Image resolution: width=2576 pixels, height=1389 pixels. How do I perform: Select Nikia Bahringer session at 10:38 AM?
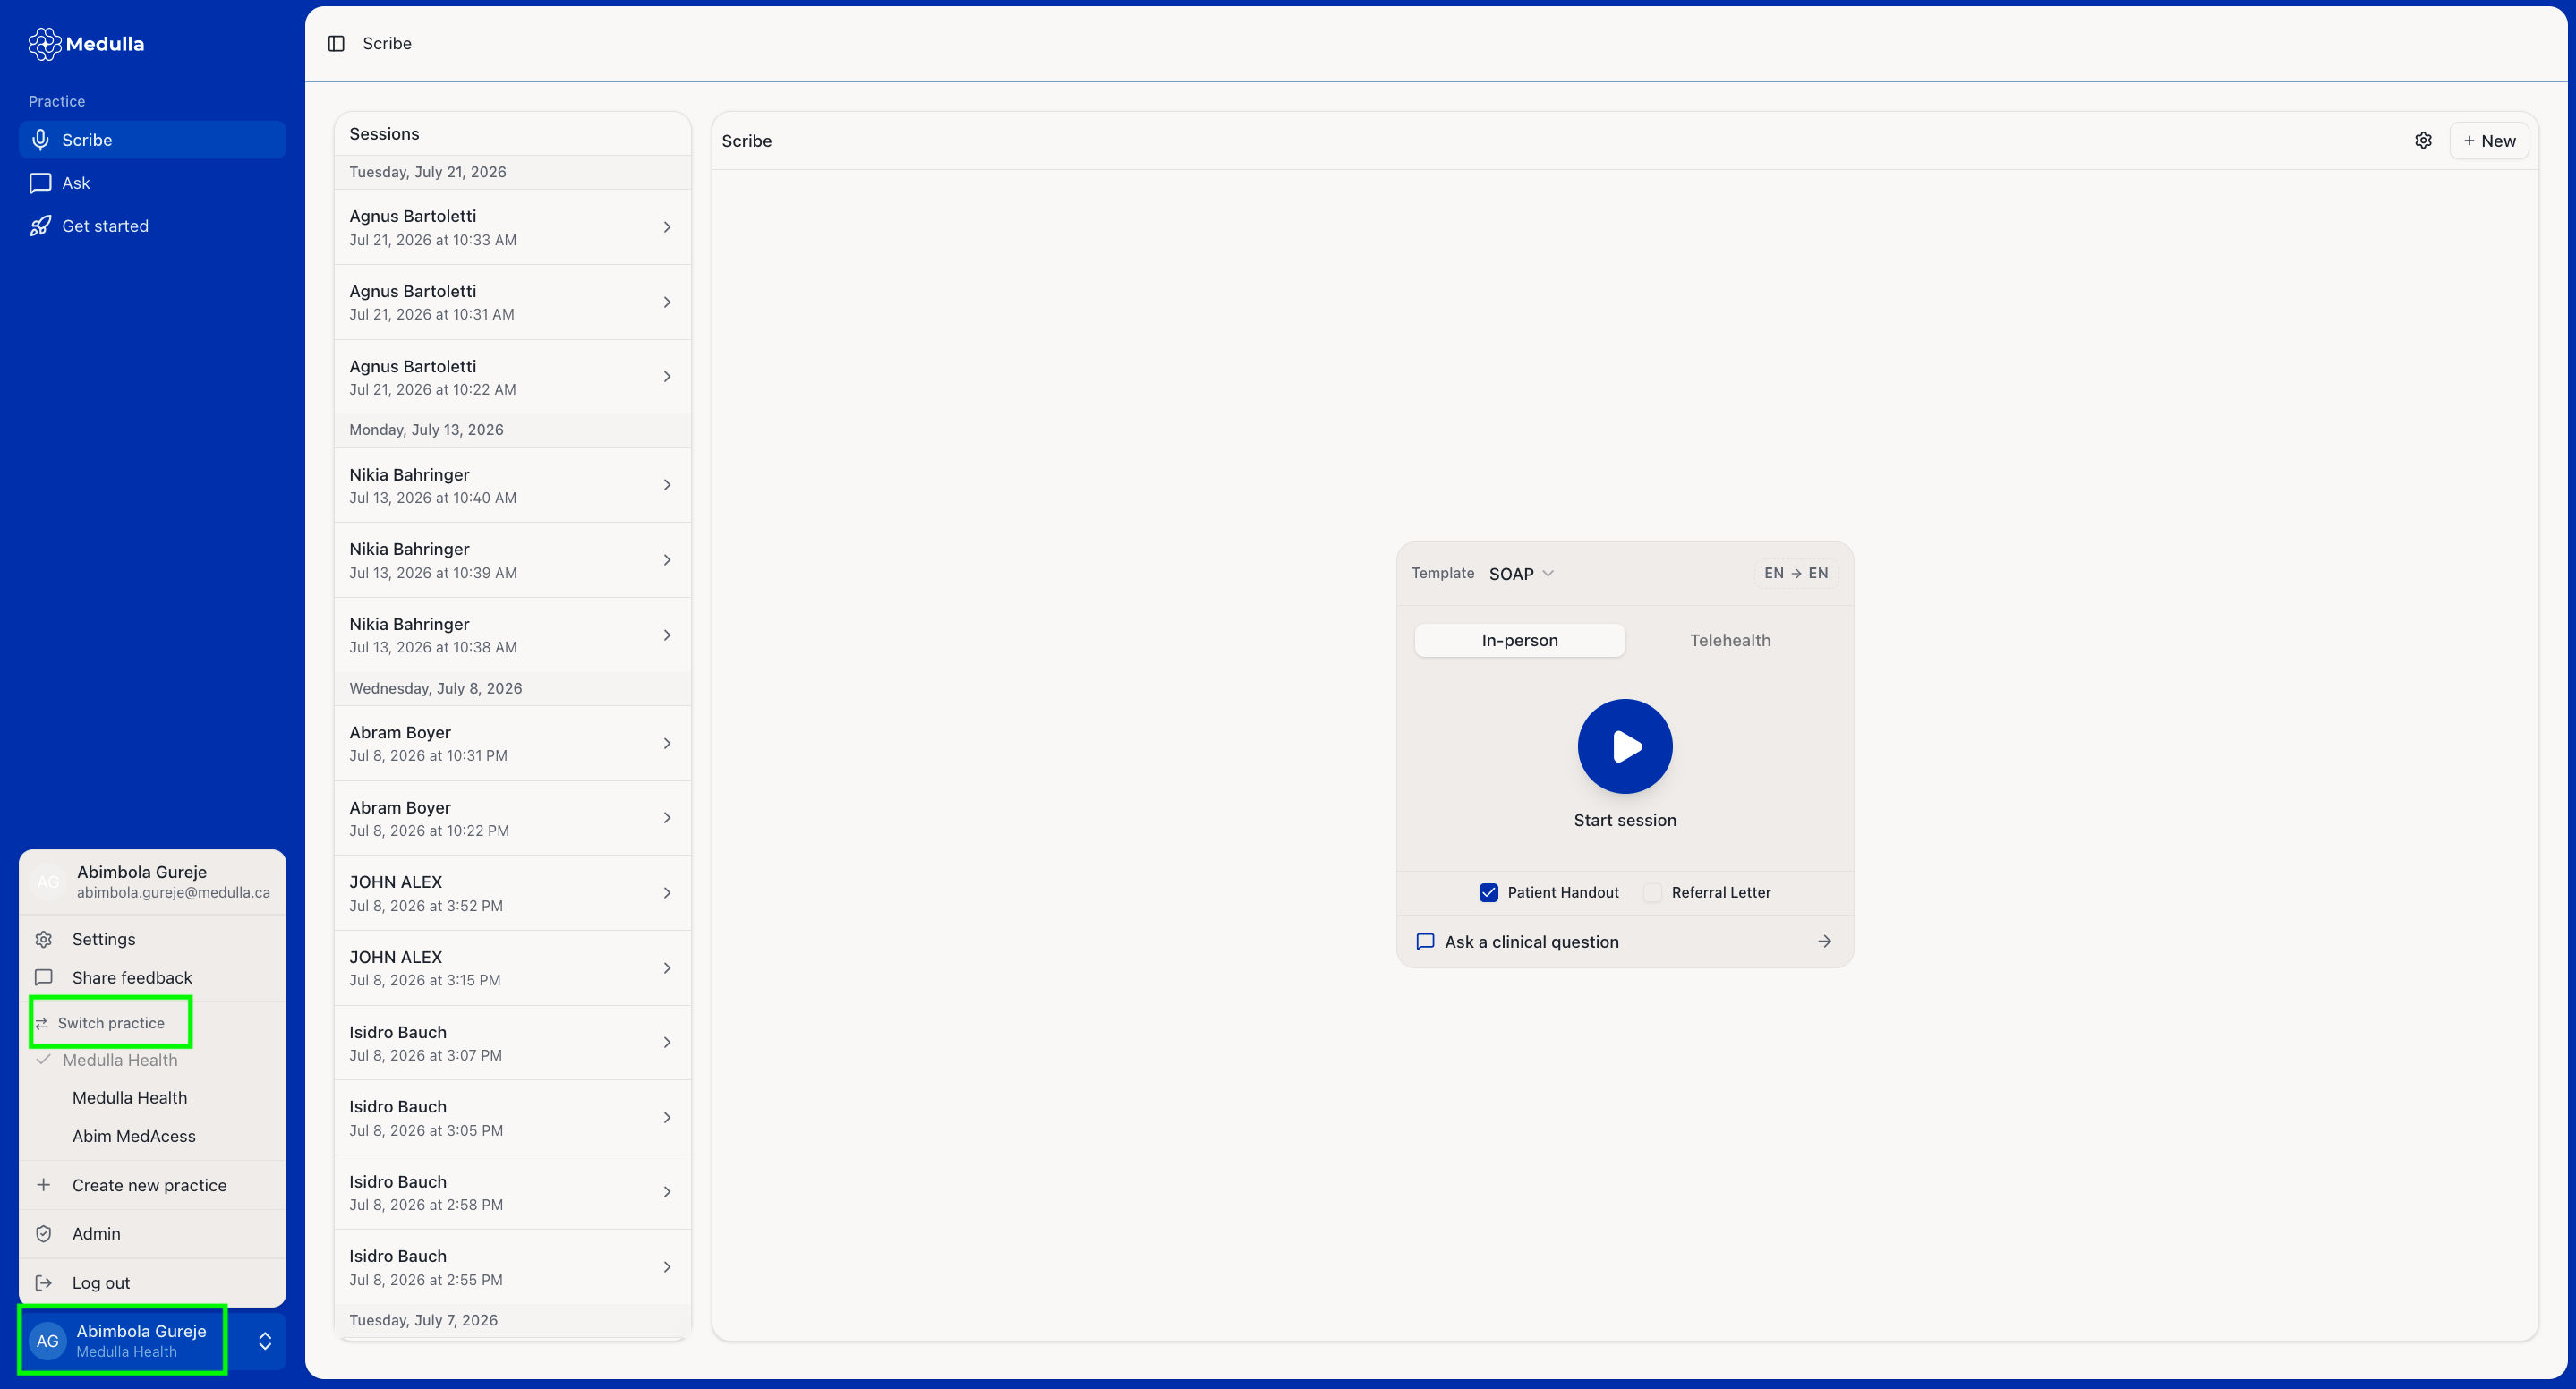(x=512, y=635)
